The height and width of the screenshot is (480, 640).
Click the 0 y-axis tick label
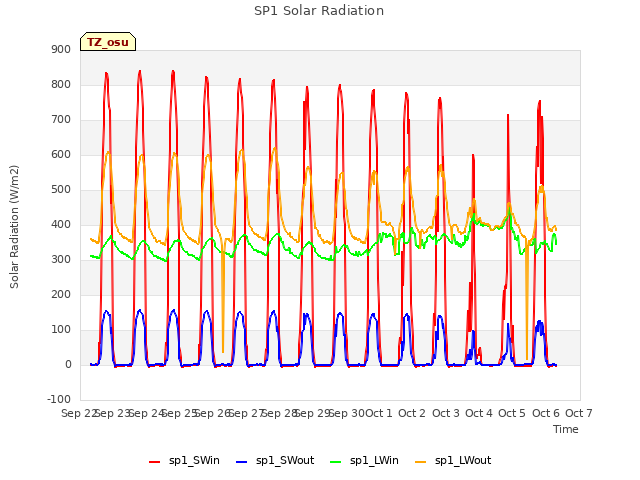(x=68, y=364)
